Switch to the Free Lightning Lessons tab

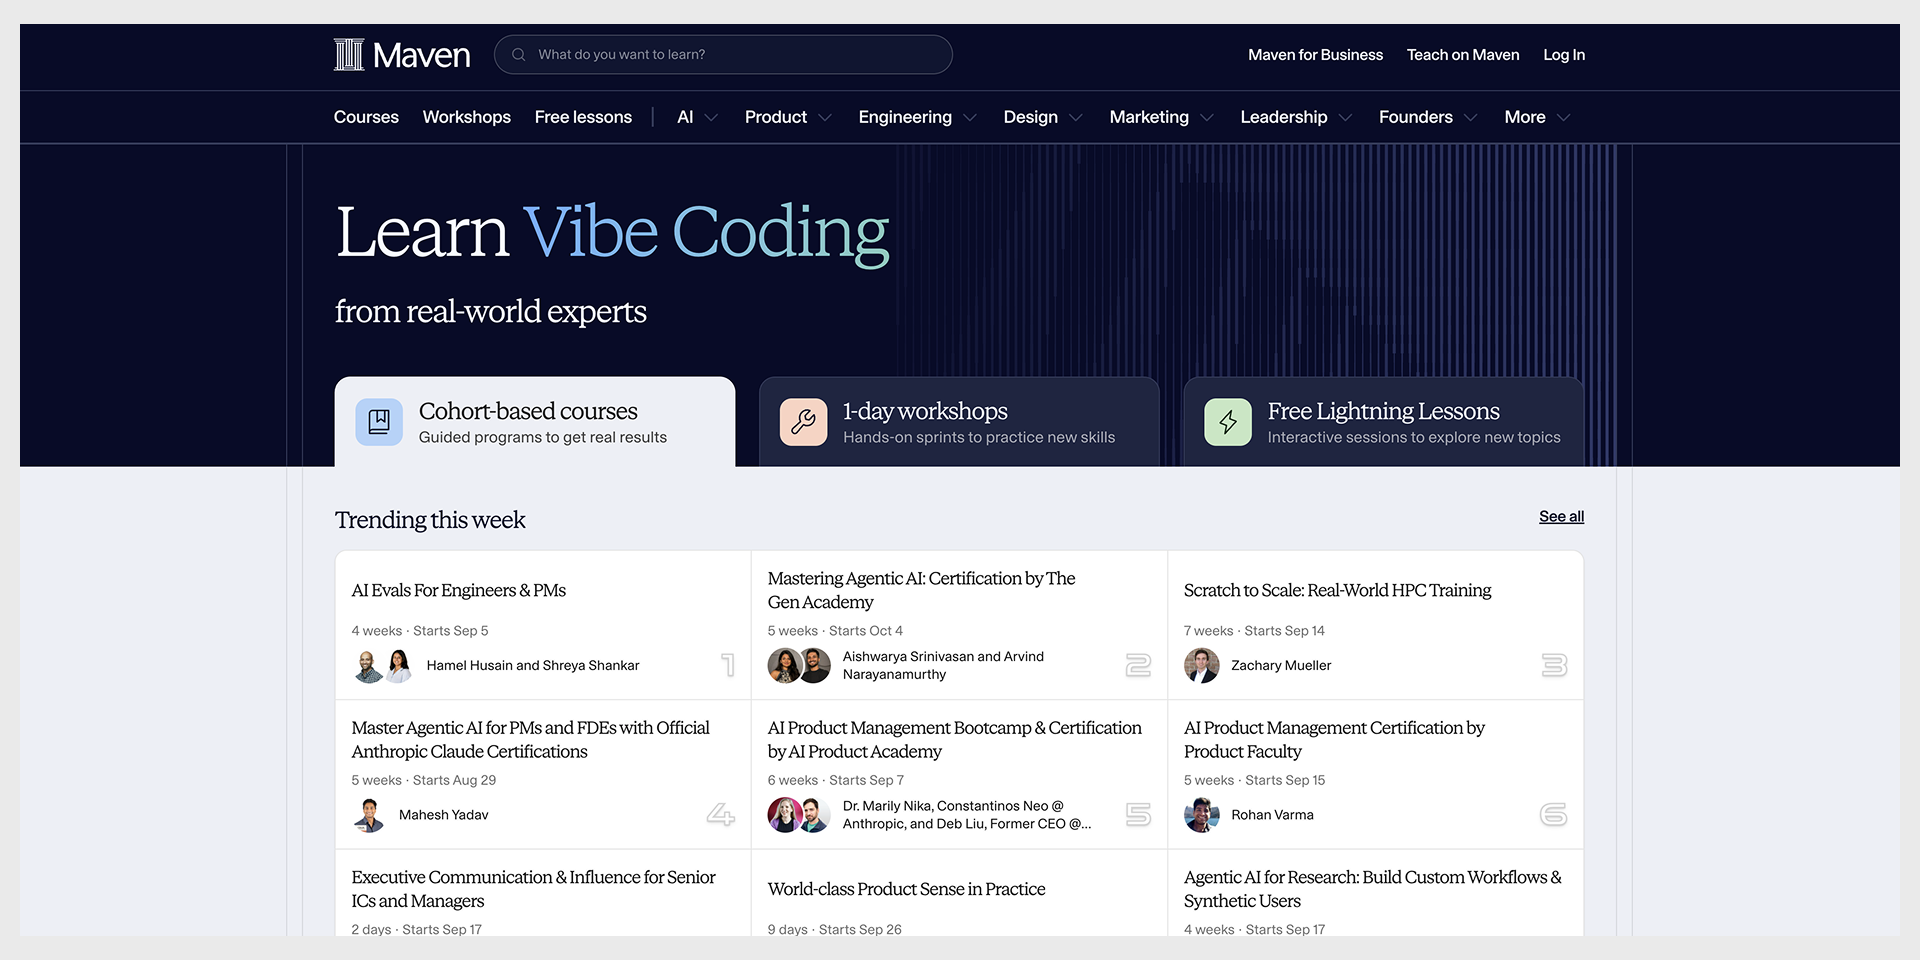1384,422
